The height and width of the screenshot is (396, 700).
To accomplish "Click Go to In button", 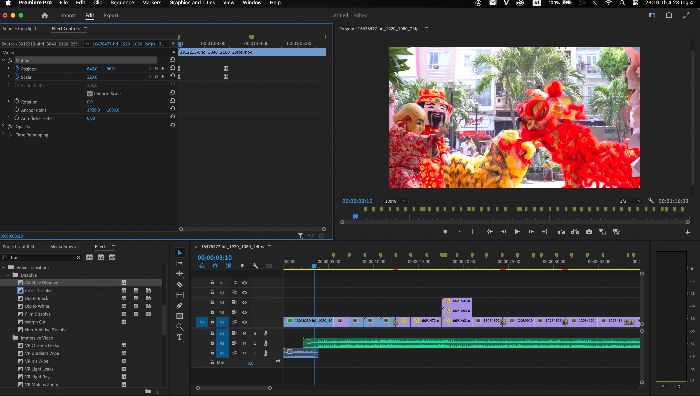I will tap(489, 232).
